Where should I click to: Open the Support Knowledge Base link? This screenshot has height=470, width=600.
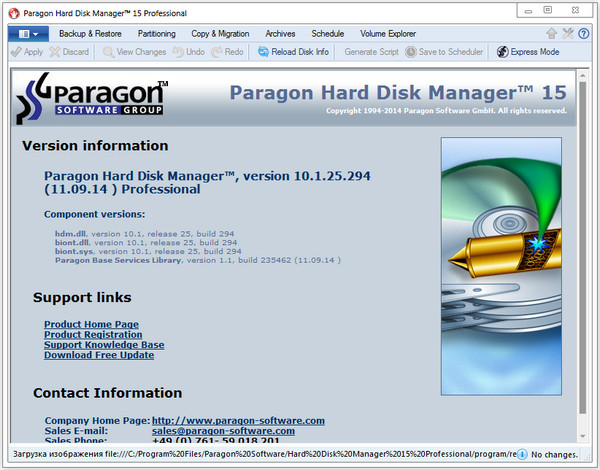[x=104, y=345]
